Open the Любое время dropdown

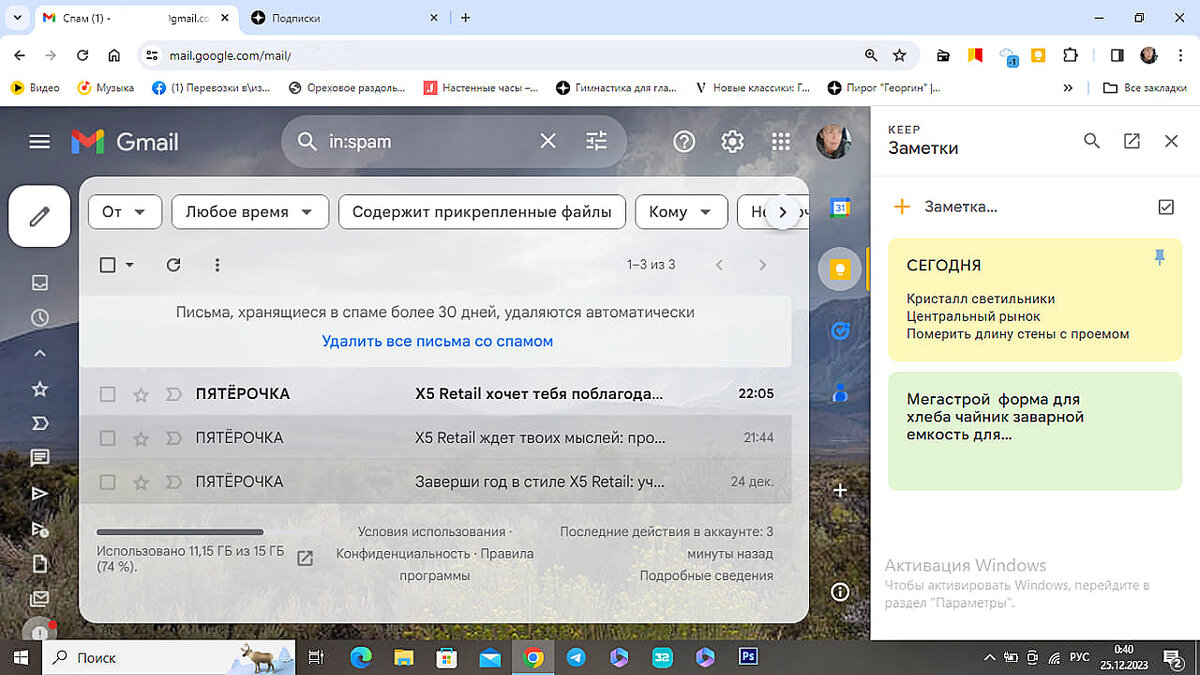tap(249, 211)
